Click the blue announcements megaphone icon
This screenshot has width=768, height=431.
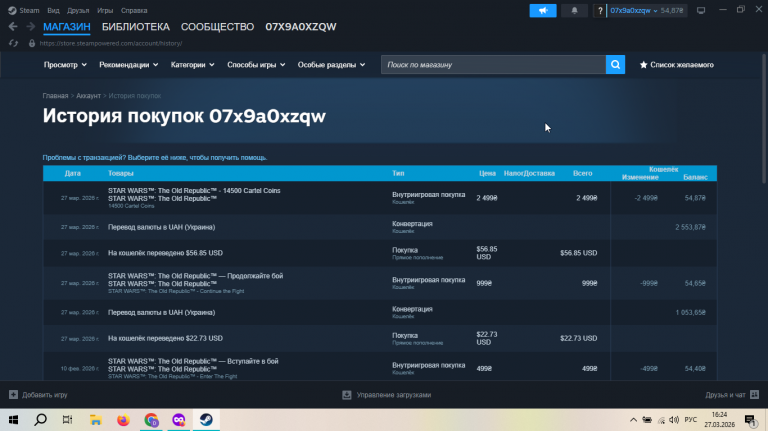point(543,10)
